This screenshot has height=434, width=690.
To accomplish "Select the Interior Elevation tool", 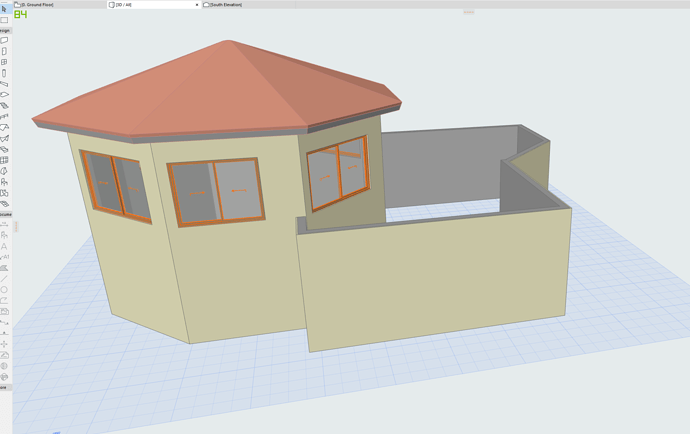I will [4, 344].
